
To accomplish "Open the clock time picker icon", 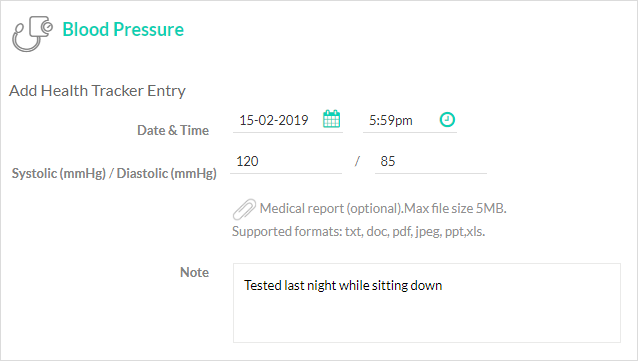I will [447, 120].
